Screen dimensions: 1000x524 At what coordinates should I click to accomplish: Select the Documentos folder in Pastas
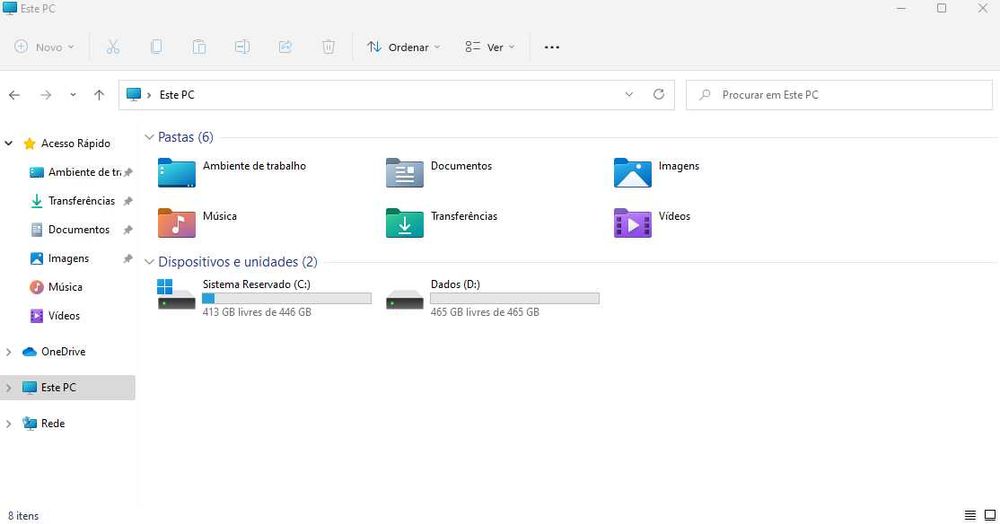click(439, 172)
